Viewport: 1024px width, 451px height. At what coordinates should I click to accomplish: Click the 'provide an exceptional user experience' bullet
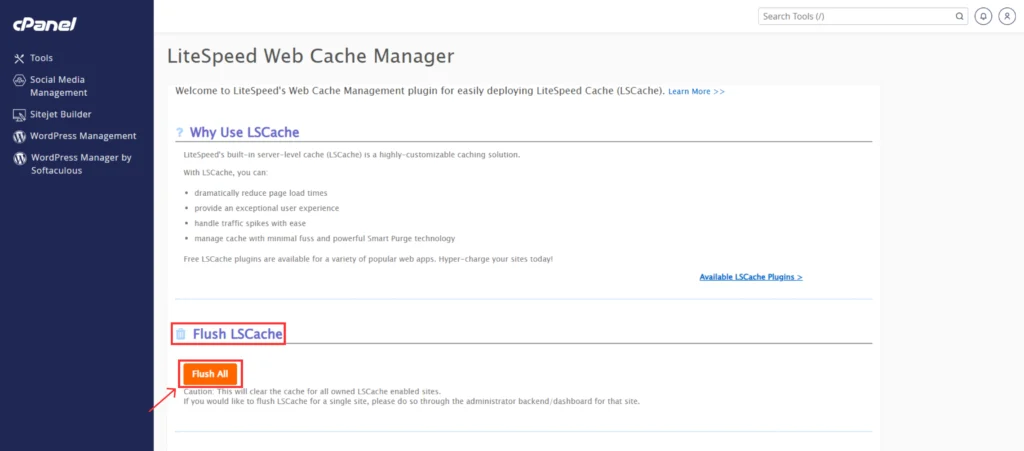(x=266, y=208)
